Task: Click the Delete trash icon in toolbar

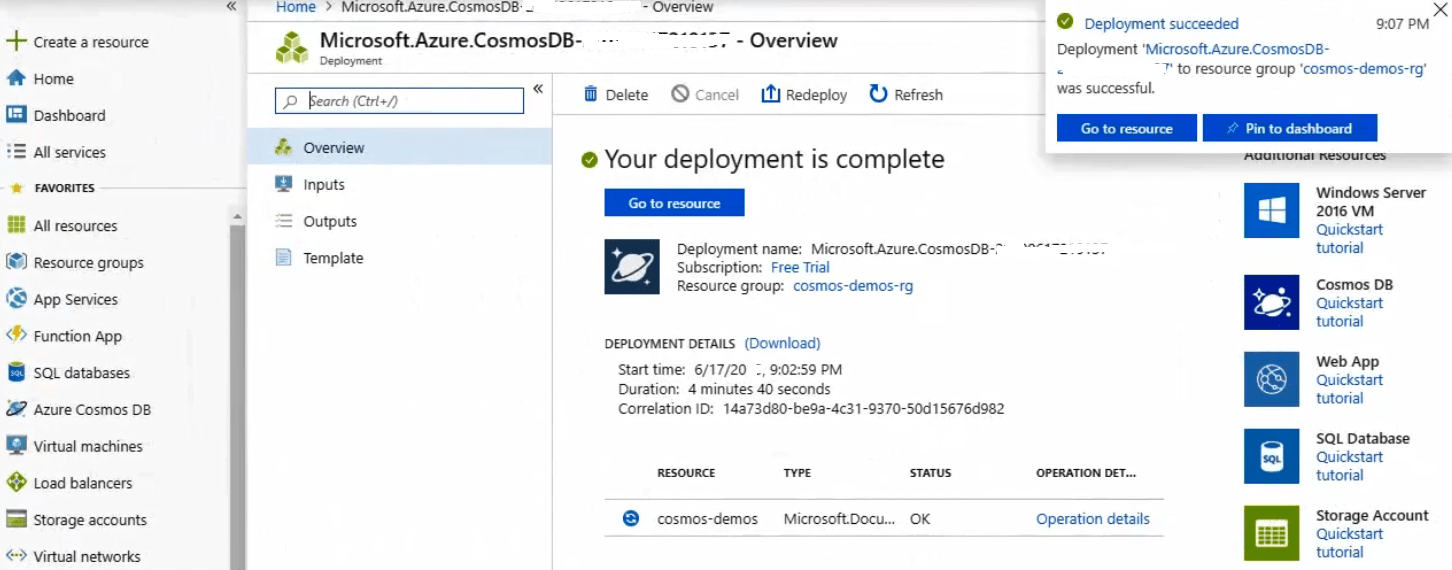Action: 590,94
